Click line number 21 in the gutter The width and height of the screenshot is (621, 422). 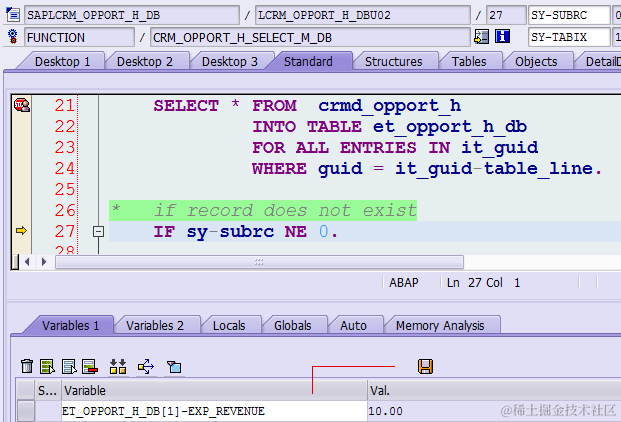65,106
